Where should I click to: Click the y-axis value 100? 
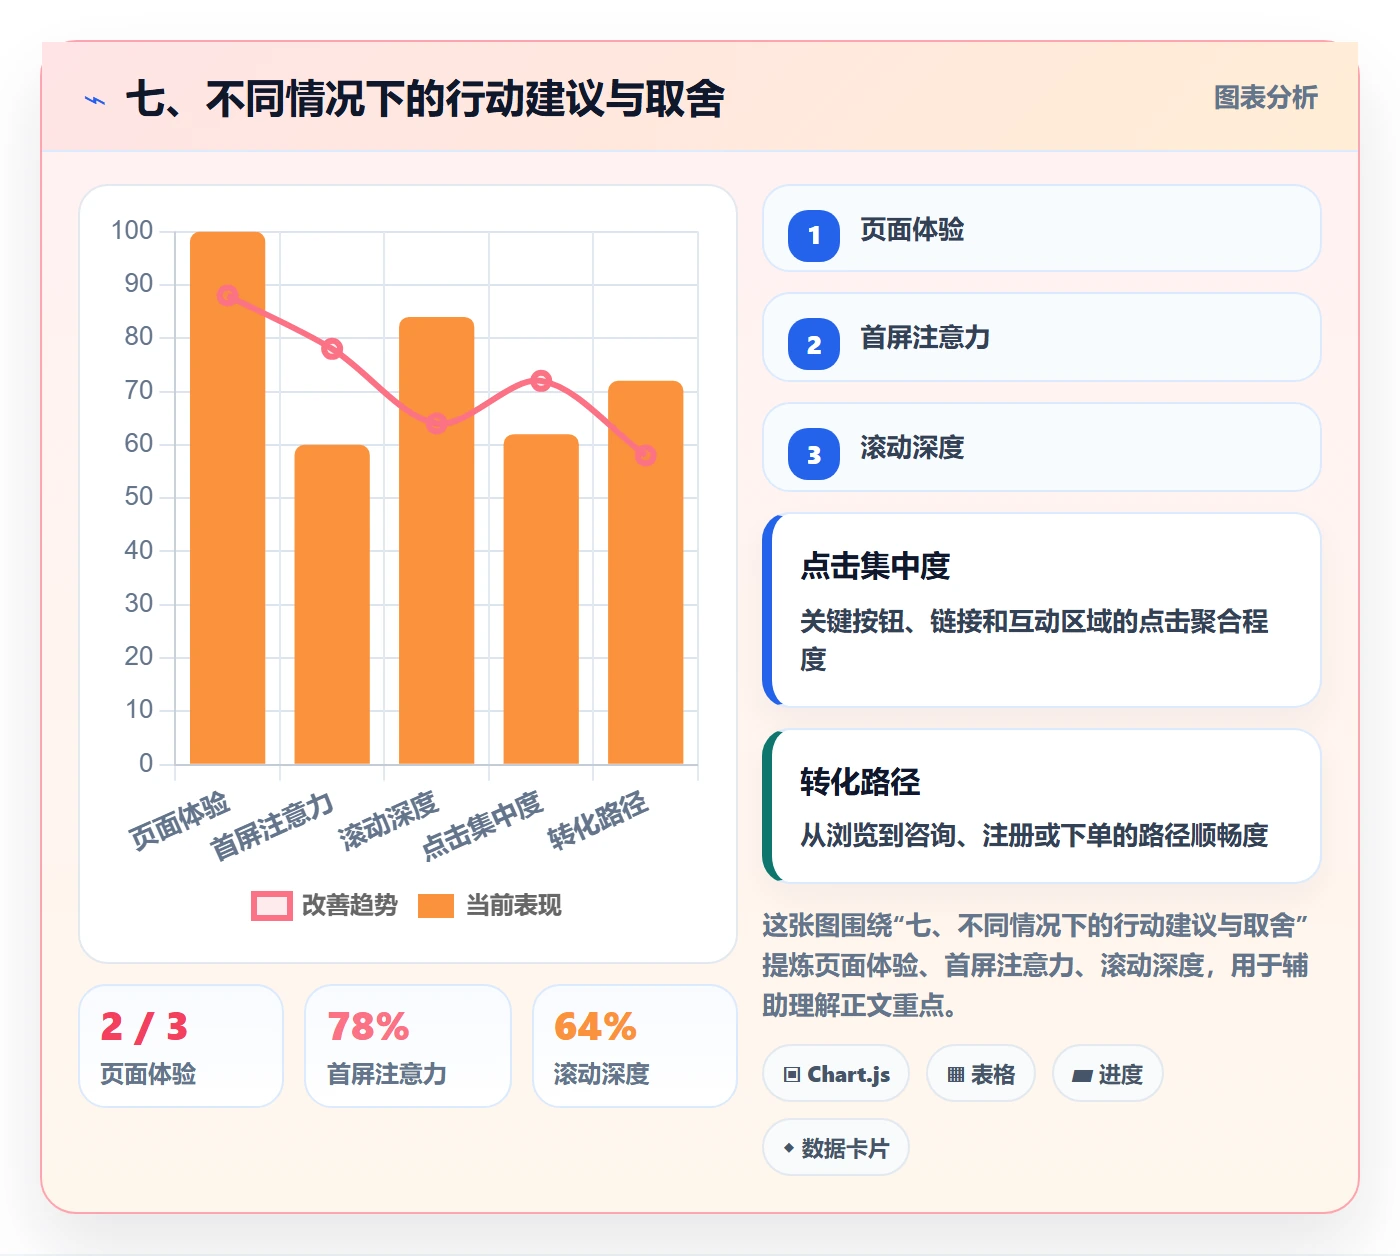(x=132, y=230)
